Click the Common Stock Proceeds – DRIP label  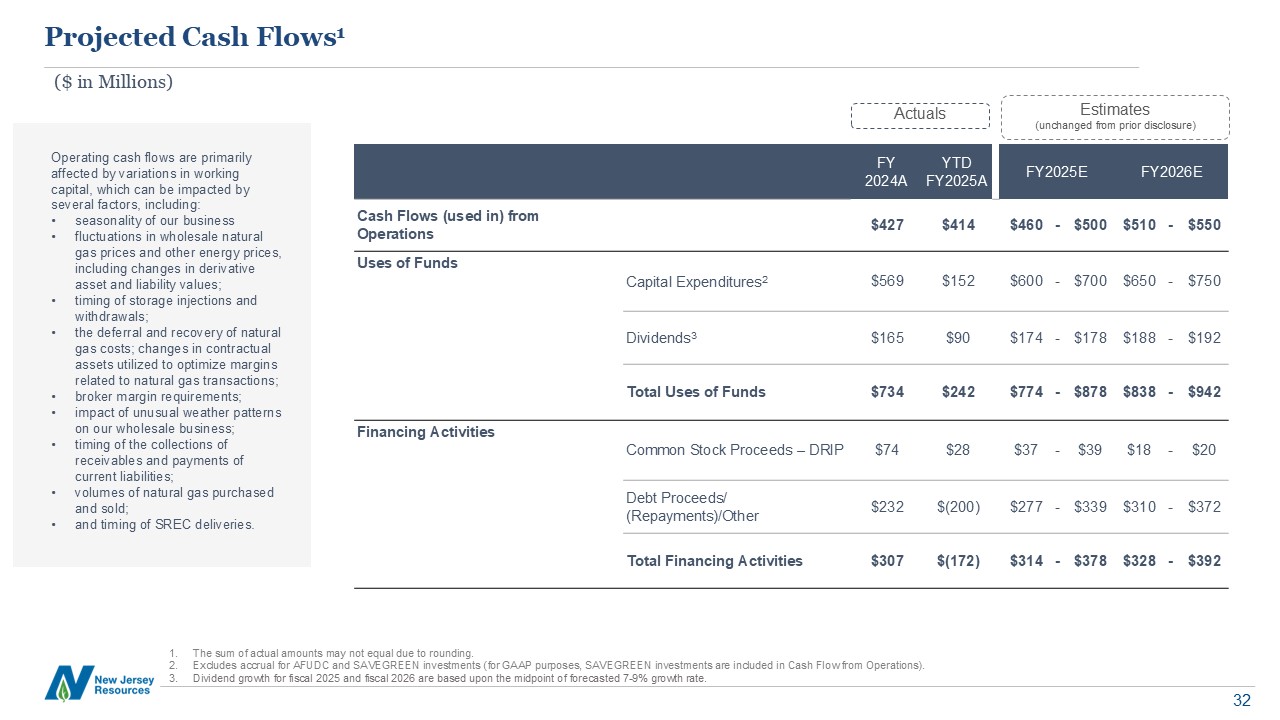pyautogui.click(x=735, y=450)
